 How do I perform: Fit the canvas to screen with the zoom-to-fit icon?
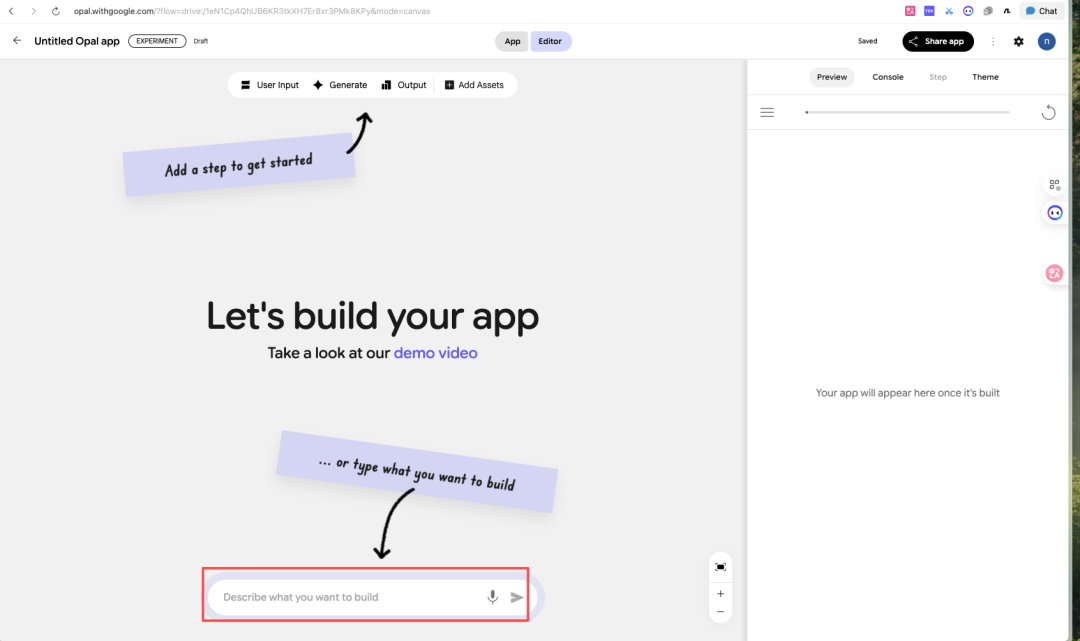click(x=720, y=567)
